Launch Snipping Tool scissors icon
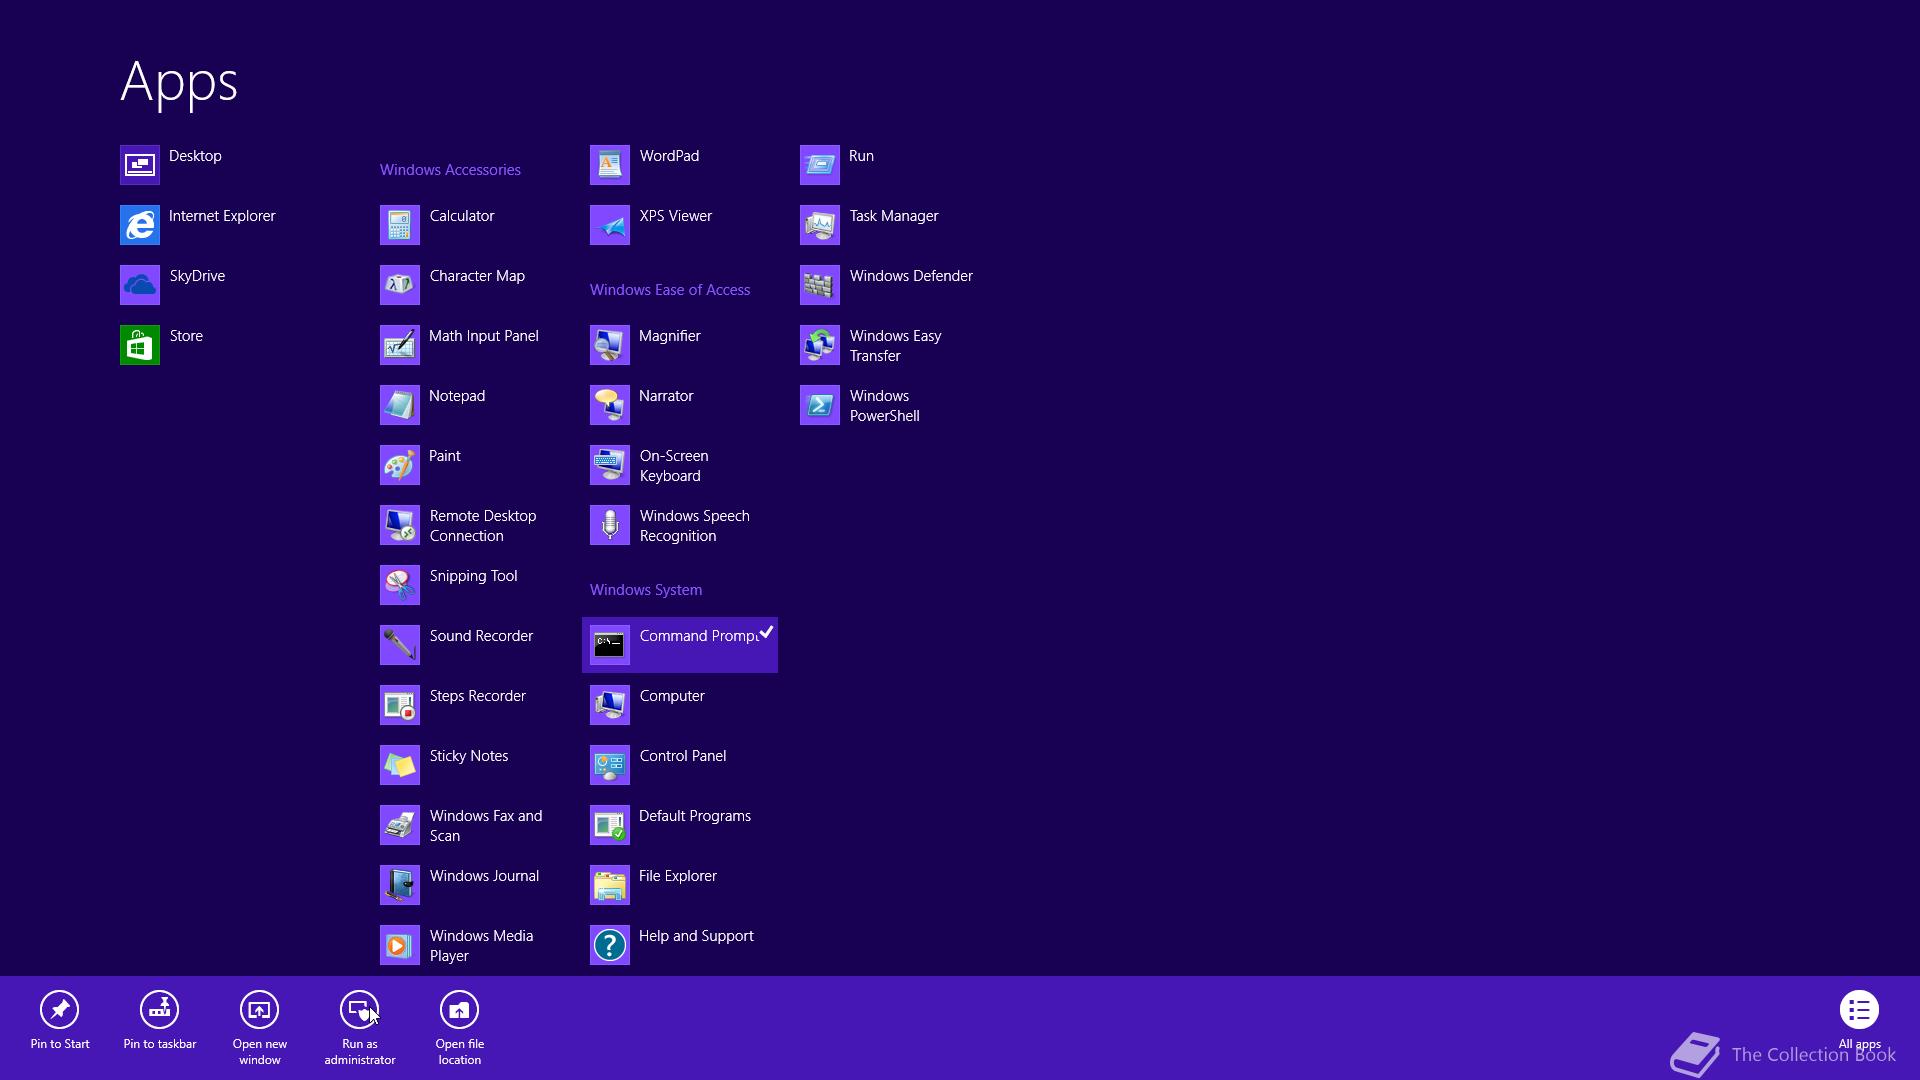The image size is (1920, 1080). pyautogui.click(x=400, y=585)
